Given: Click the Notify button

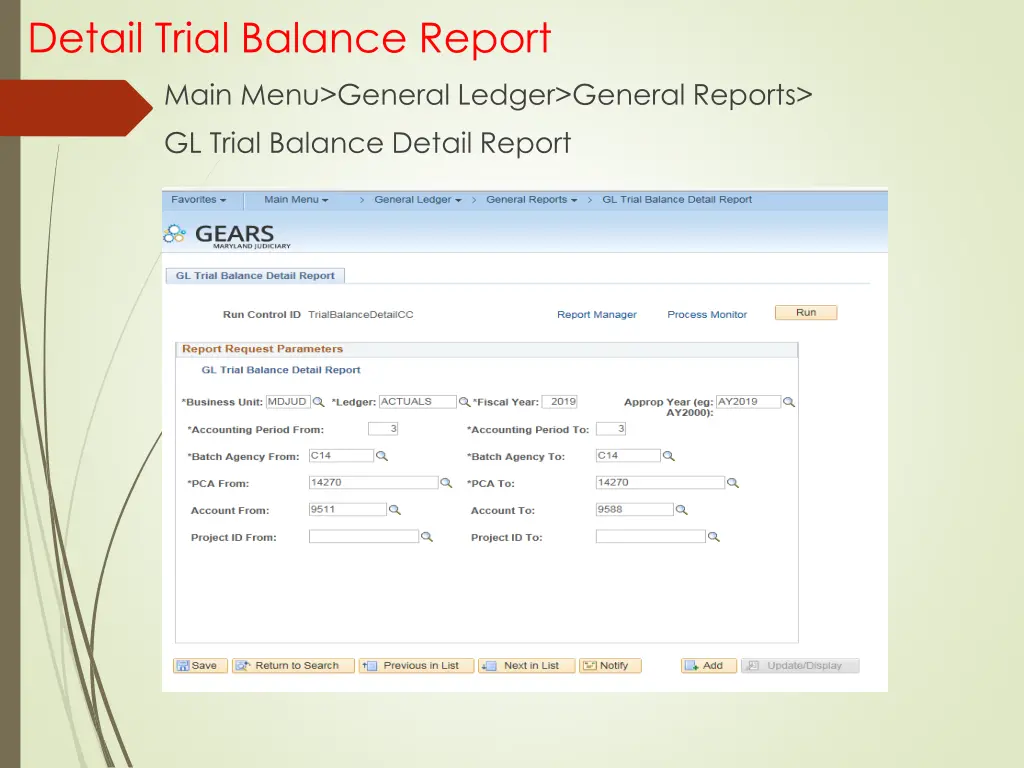Looking at the screenshot, I should tap(610, 665).
